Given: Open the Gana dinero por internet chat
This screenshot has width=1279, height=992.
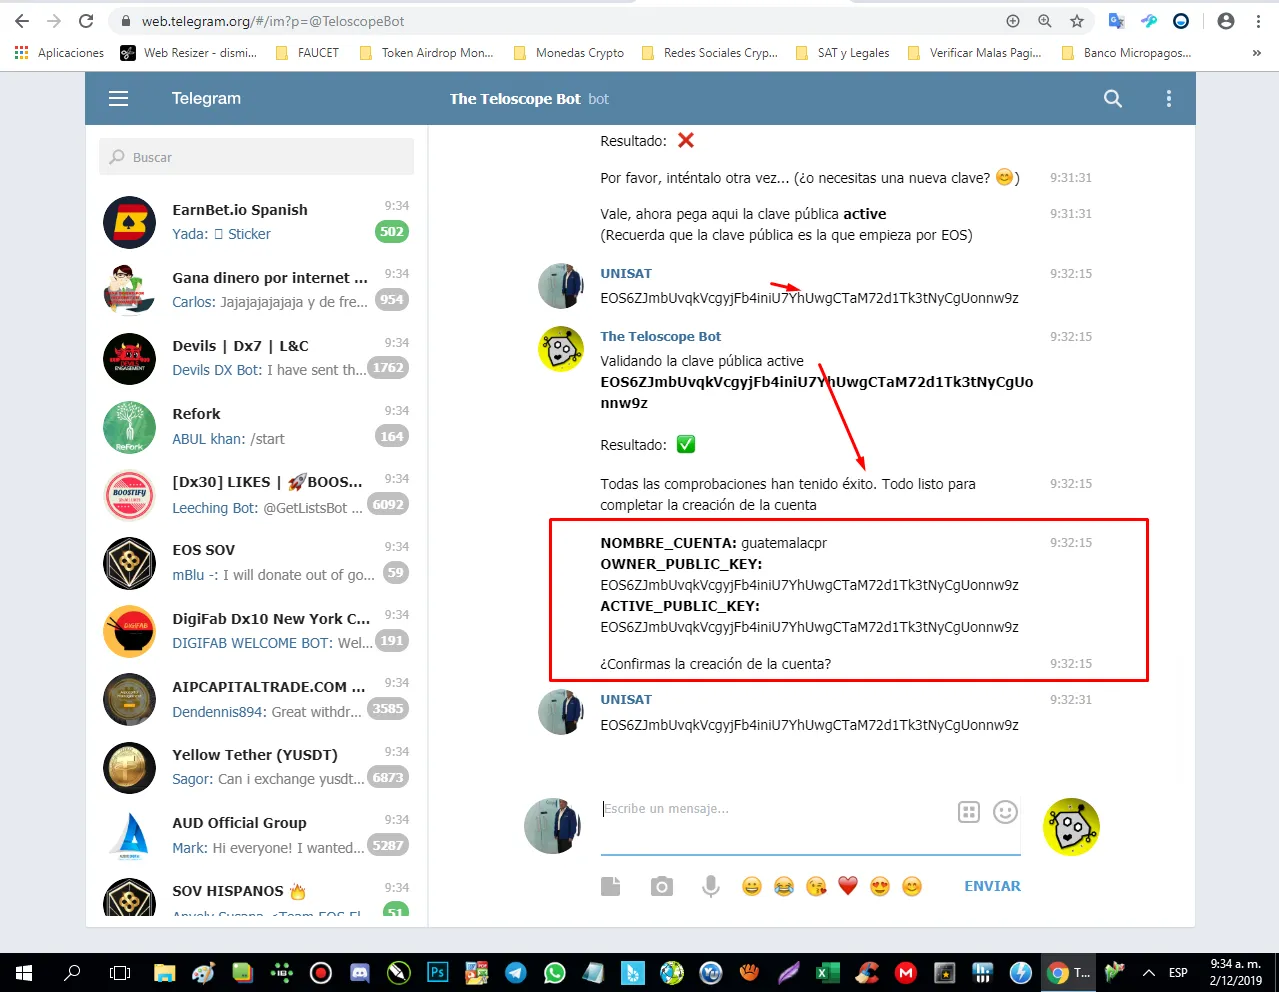Looking at the screenshot, I should [257, 289].
